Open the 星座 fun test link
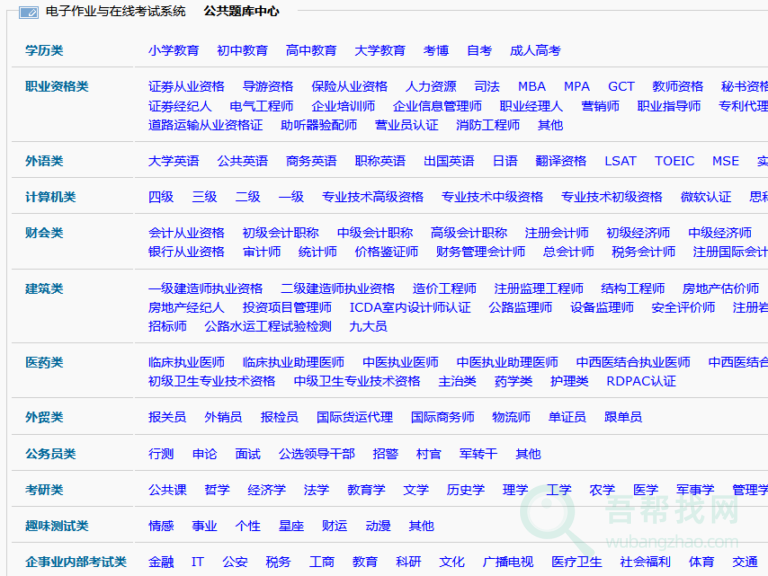The width and height of the screenshot is (768, 576). tap(291, 526)
